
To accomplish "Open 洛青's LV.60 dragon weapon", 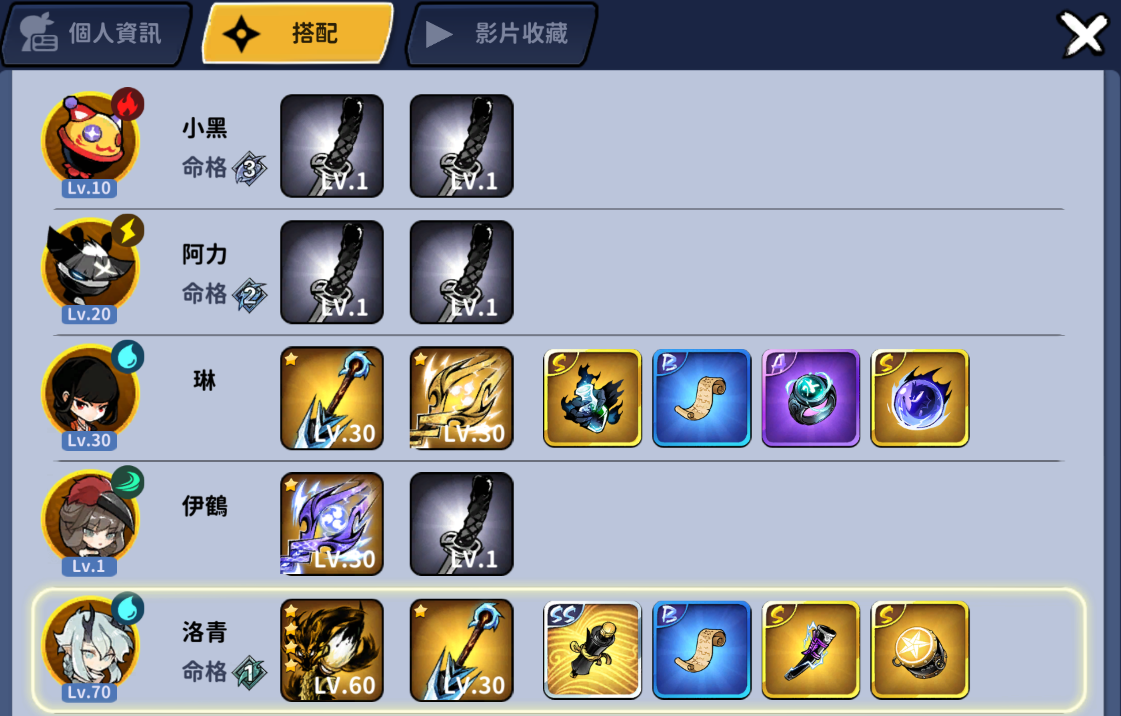I will 332,650.
